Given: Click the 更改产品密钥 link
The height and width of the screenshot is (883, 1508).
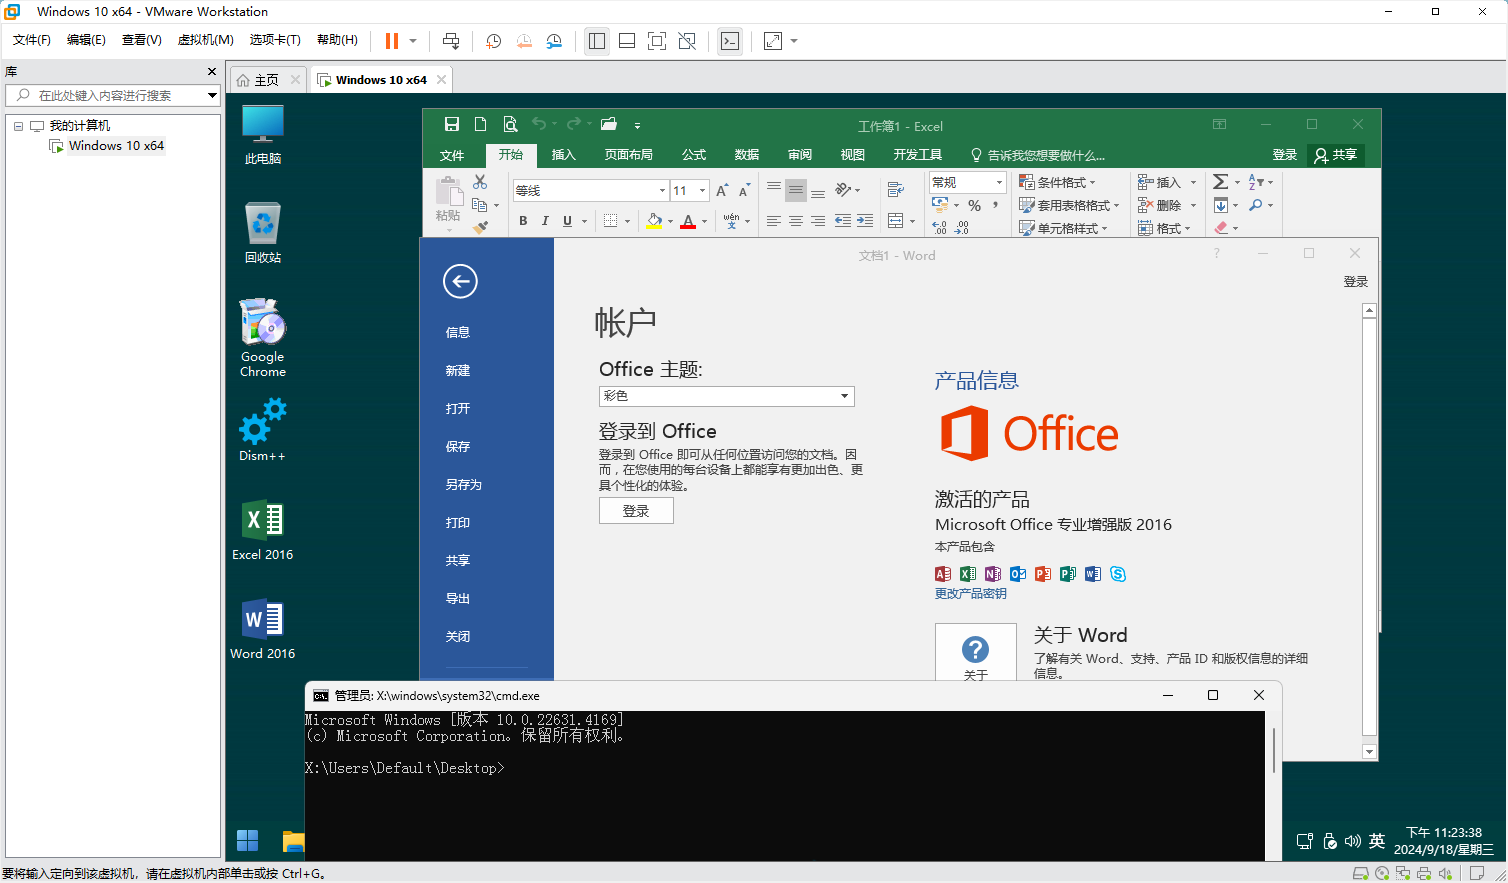Looking at the screenshot, I should click(x=970, y=593).
